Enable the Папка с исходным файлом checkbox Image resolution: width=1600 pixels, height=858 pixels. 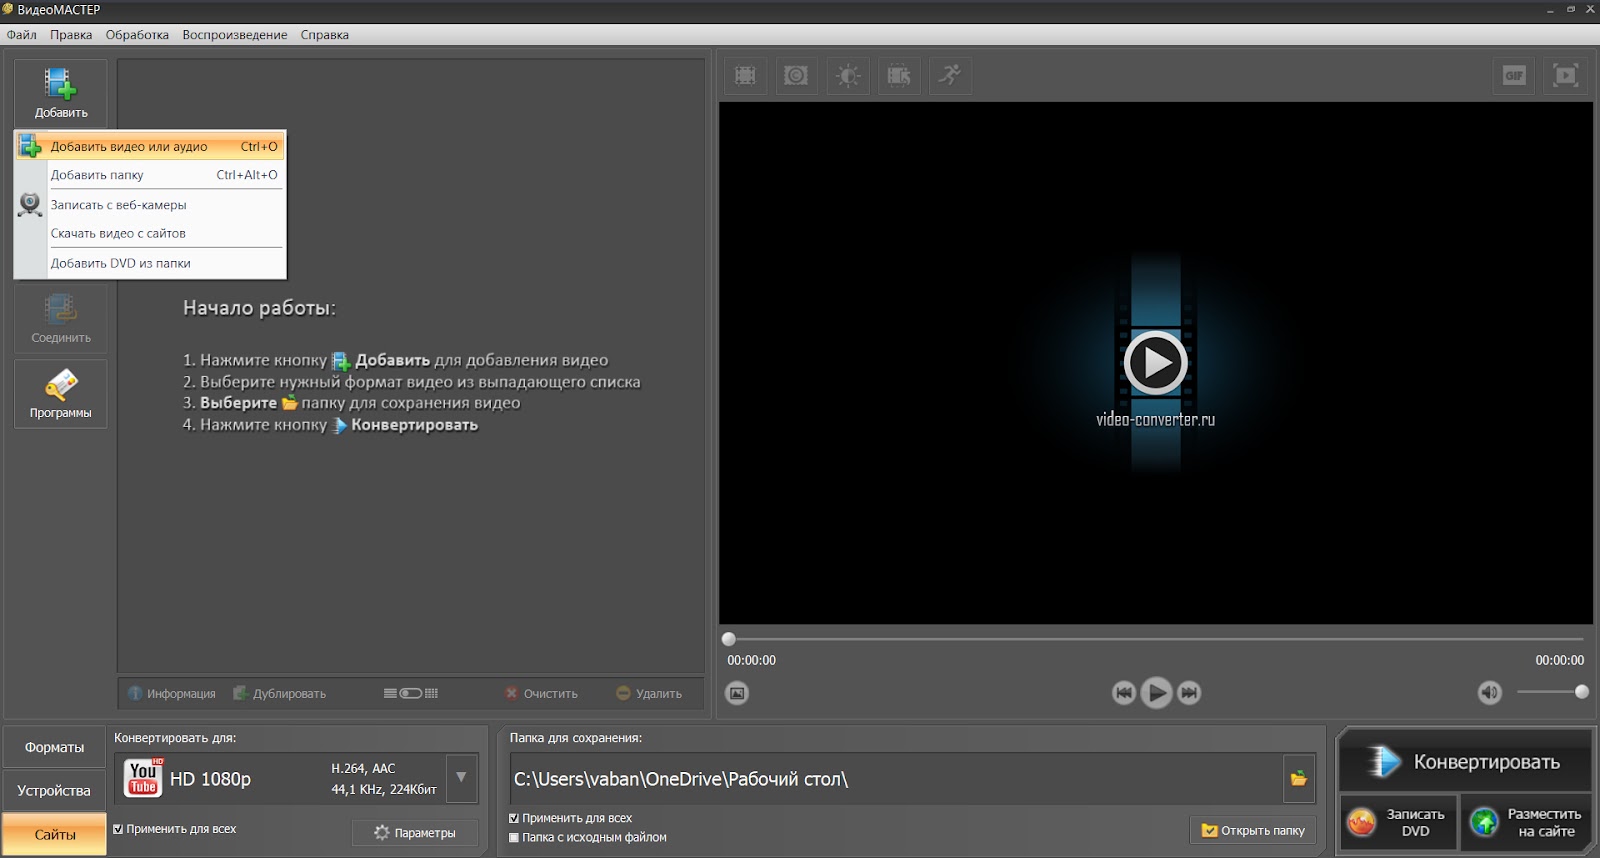click(x=515, y=838)
